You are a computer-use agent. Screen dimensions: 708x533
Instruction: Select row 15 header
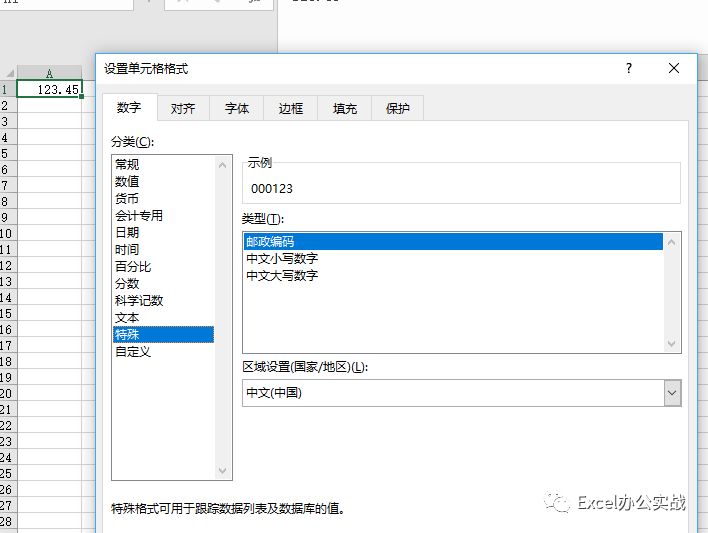[x=8, y=313]
